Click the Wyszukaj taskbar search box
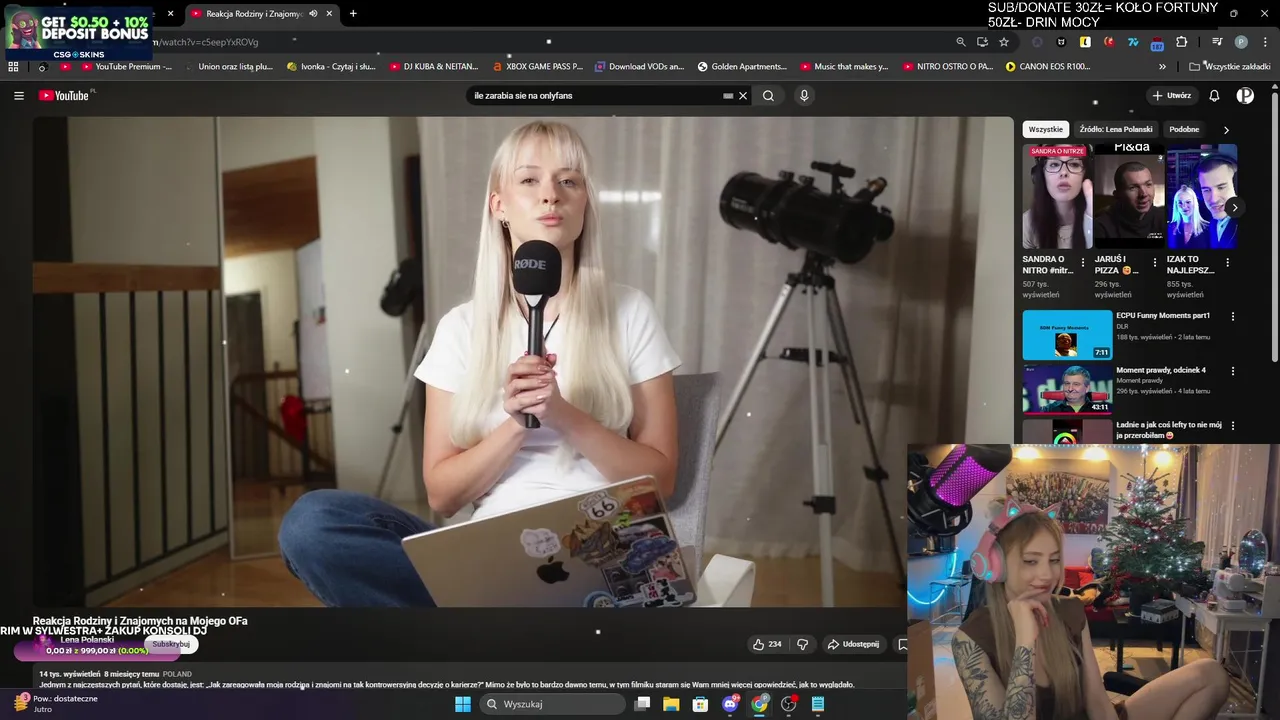The image size is (1280, 720). tap(552, 704)
